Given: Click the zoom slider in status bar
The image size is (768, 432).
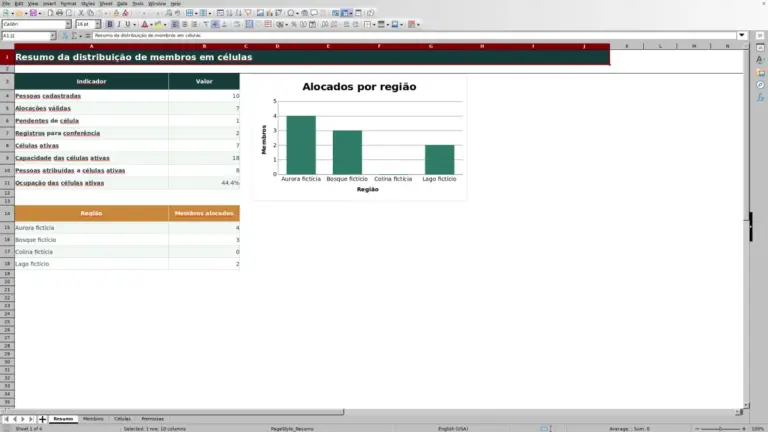Looking at the screenshot, I should [720, 429].
